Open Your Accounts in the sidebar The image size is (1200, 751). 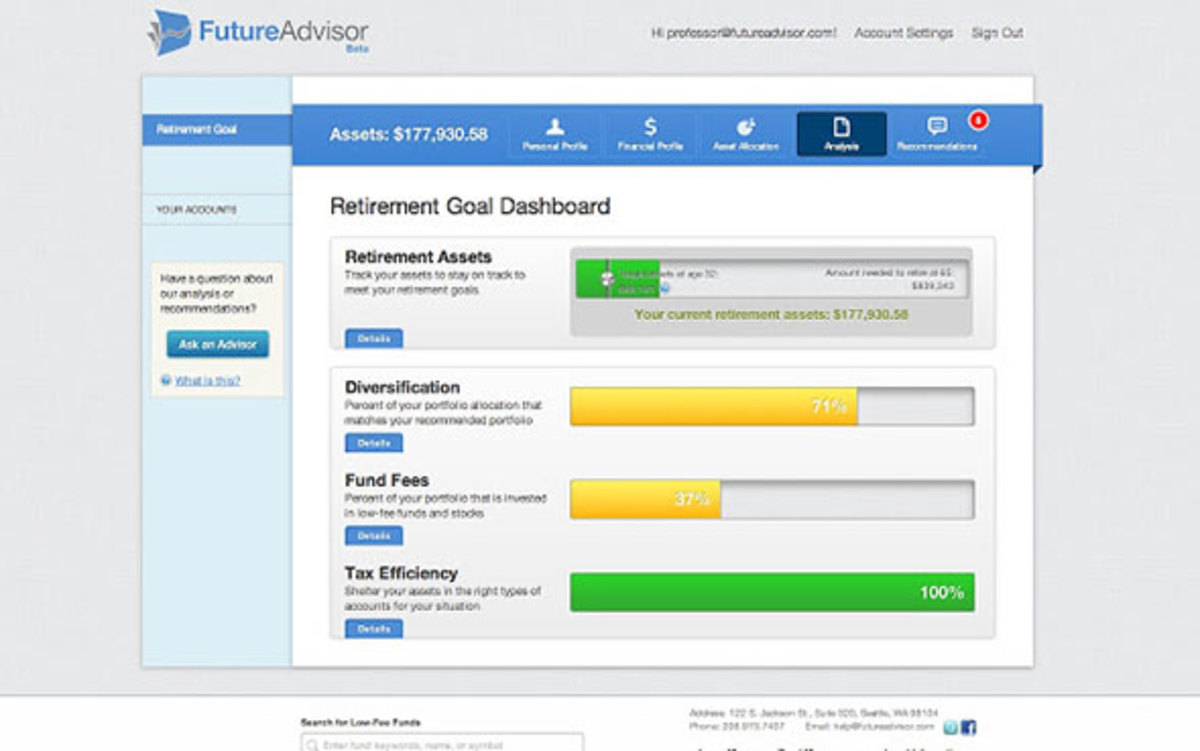click(217, 210)
